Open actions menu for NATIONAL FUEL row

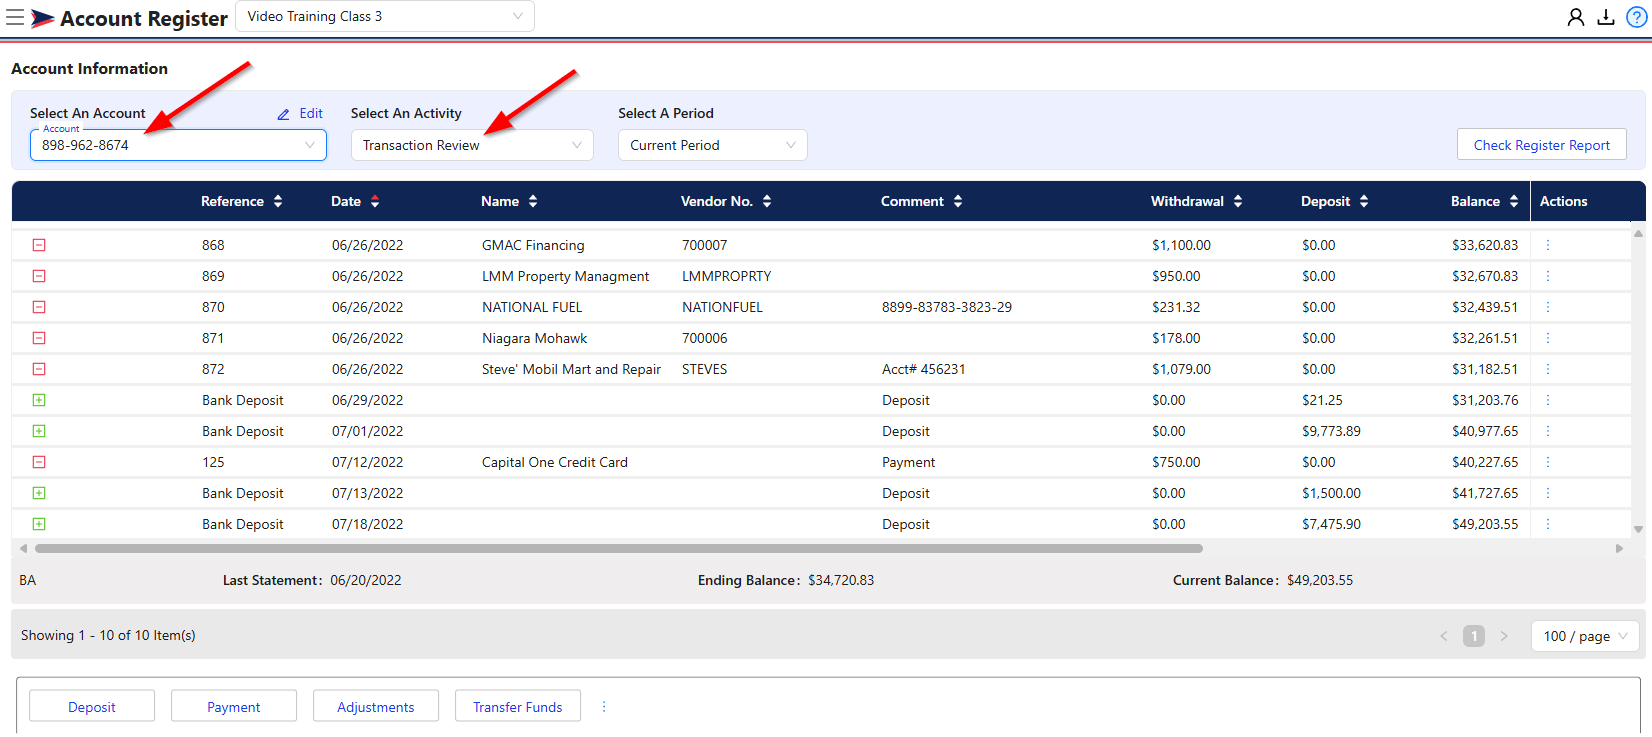tap(1548, 307)
